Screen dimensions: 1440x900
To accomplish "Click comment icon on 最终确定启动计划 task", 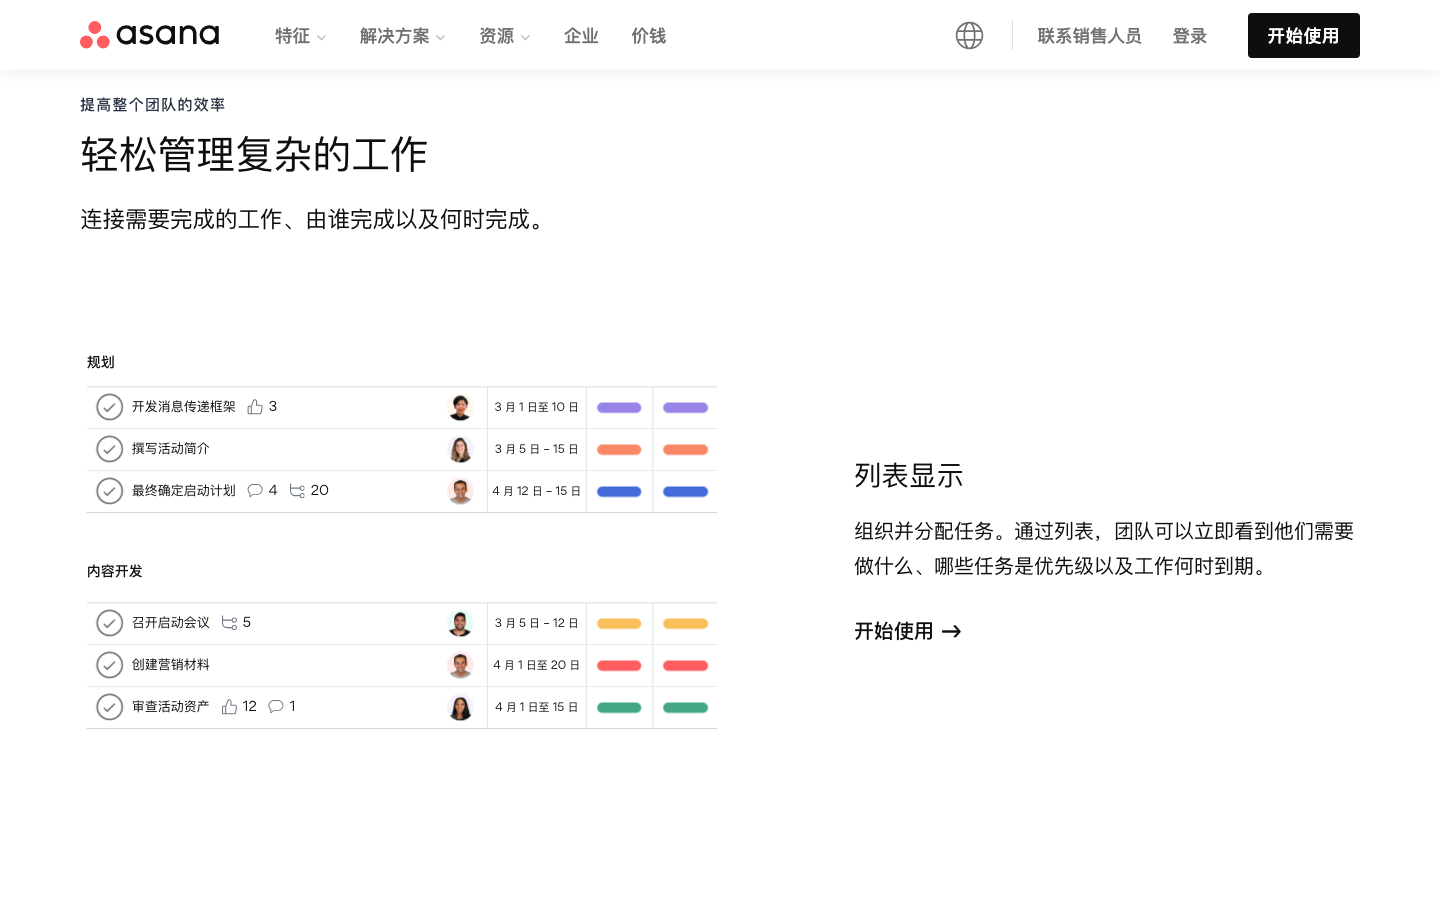I will coord(255,491).
